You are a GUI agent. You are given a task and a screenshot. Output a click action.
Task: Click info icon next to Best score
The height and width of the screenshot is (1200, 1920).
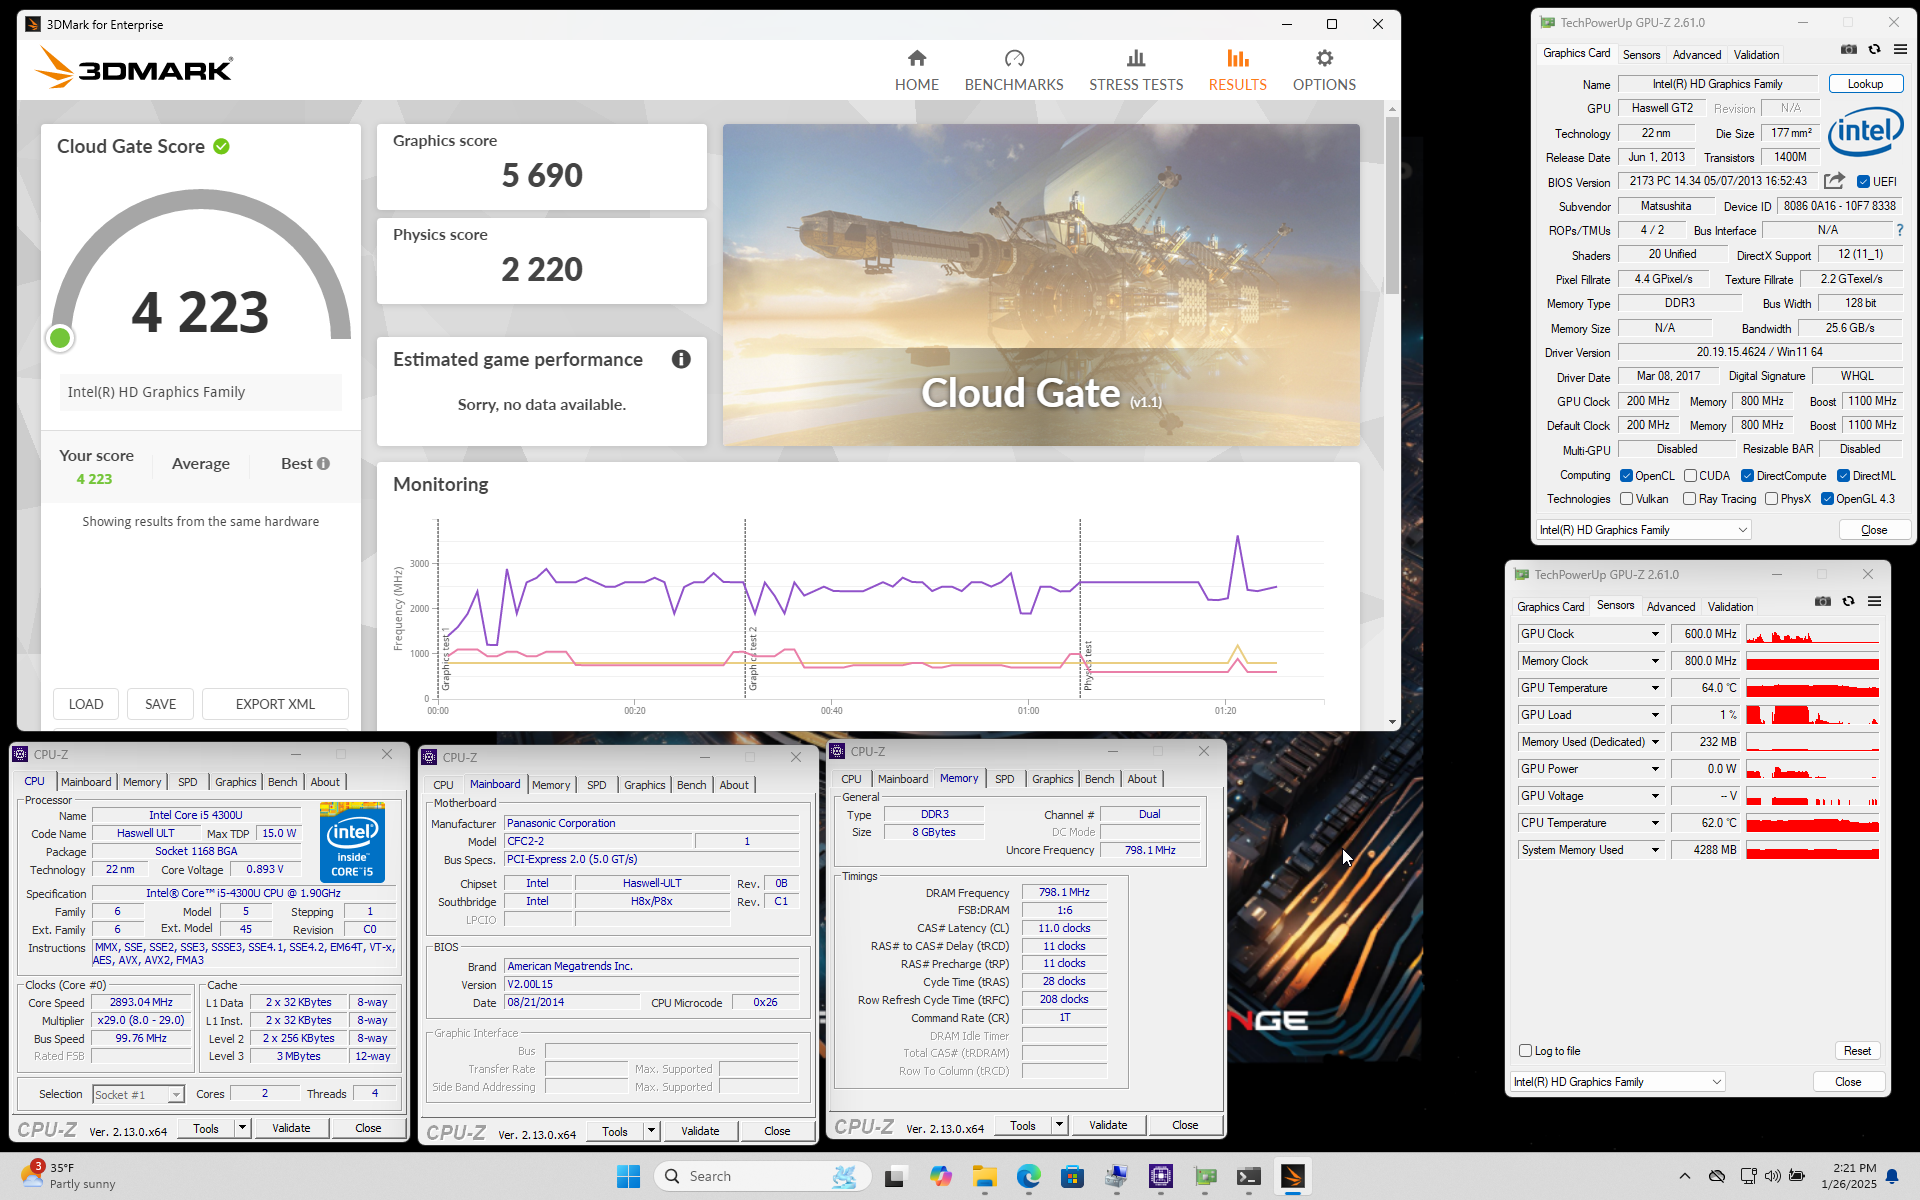[x=323, y=464]
